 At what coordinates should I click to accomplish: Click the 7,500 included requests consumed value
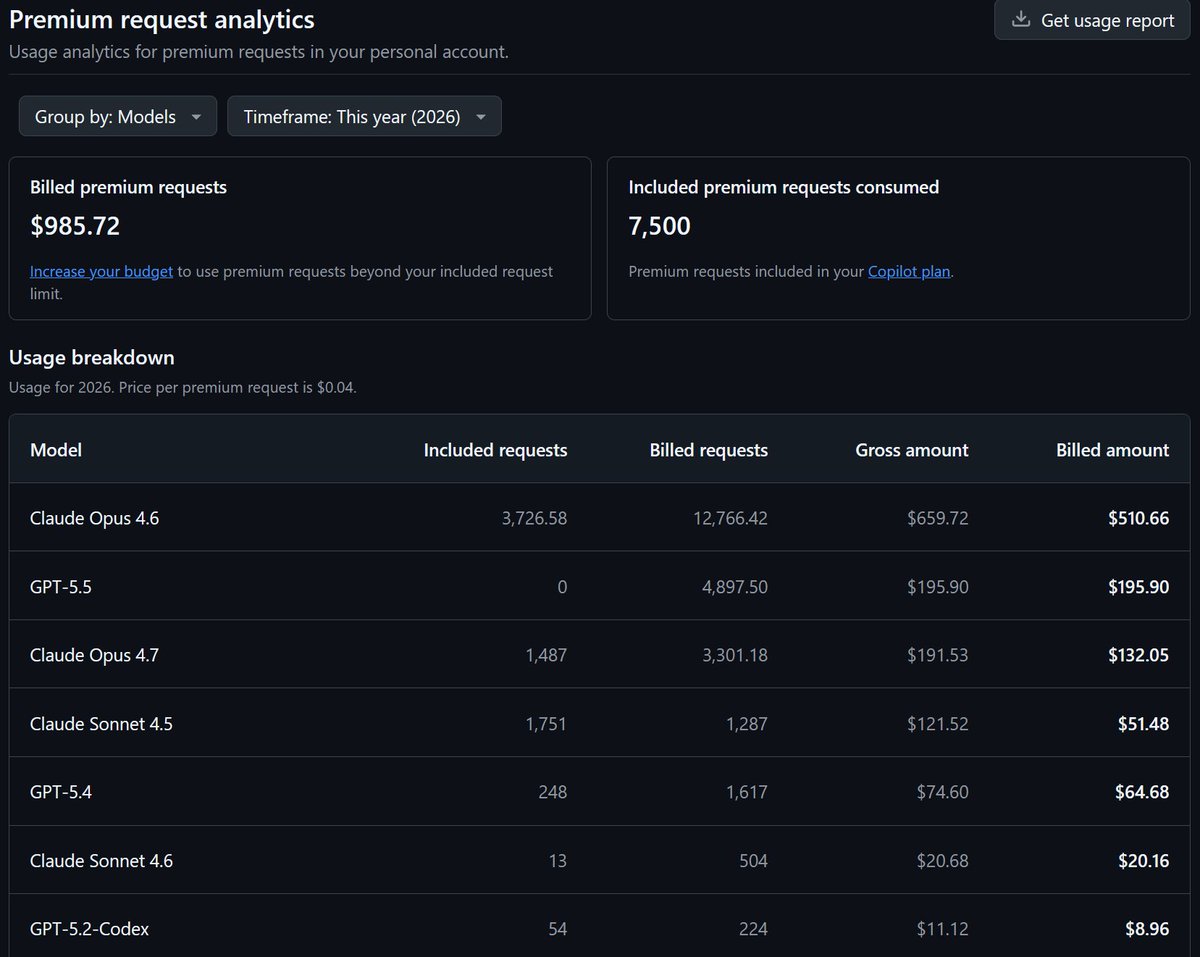pyautogui.click(x=659, y=226)
